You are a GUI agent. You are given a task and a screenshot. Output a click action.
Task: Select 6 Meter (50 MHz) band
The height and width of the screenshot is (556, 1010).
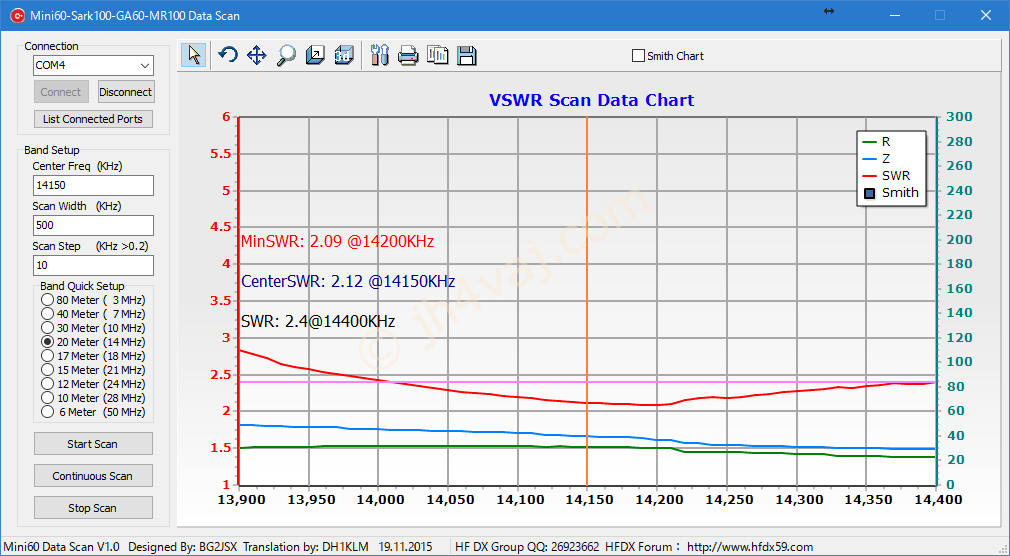93,412
